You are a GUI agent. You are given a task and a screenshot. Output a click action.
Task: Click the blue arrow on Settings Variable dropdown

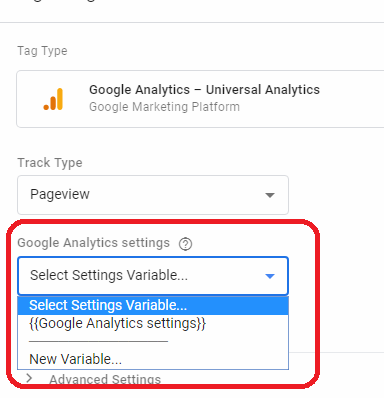click(270, 276)
